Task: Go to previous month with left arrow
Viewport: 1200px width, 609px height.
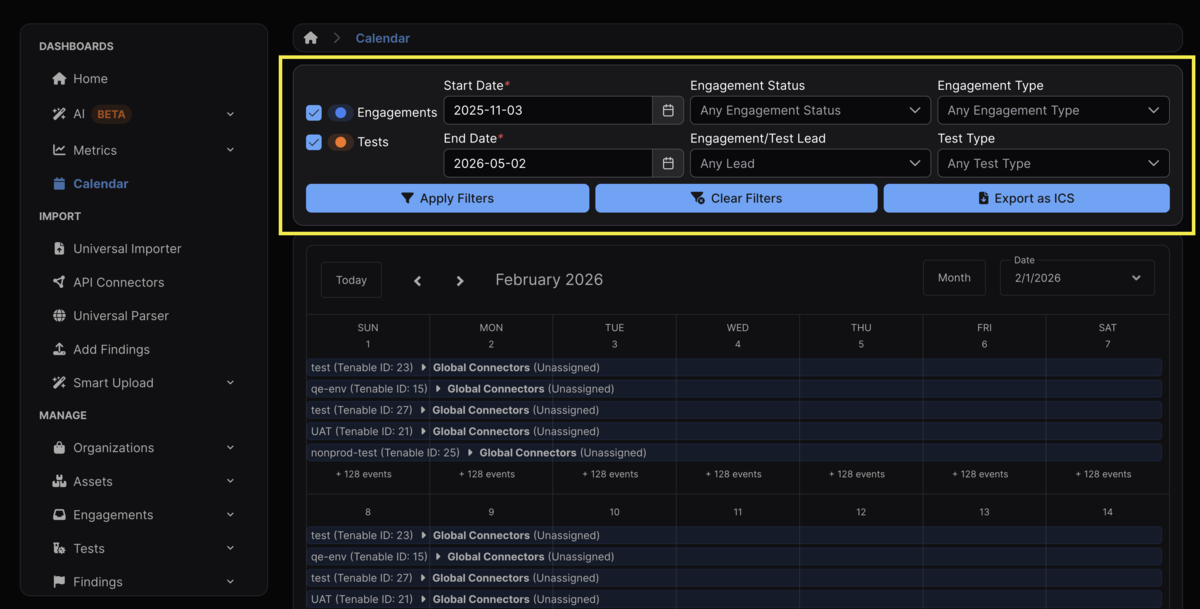Action: tap(418, 281)
